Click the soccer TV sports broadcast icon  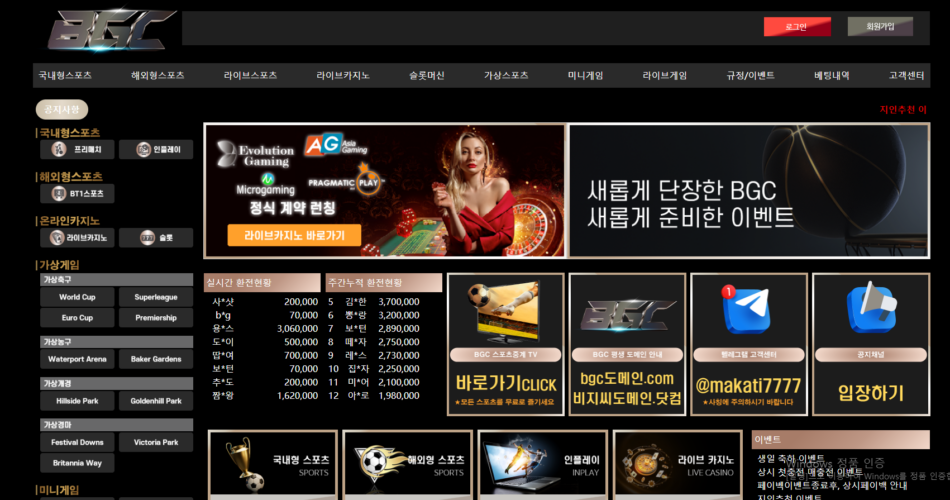[505, 312]
